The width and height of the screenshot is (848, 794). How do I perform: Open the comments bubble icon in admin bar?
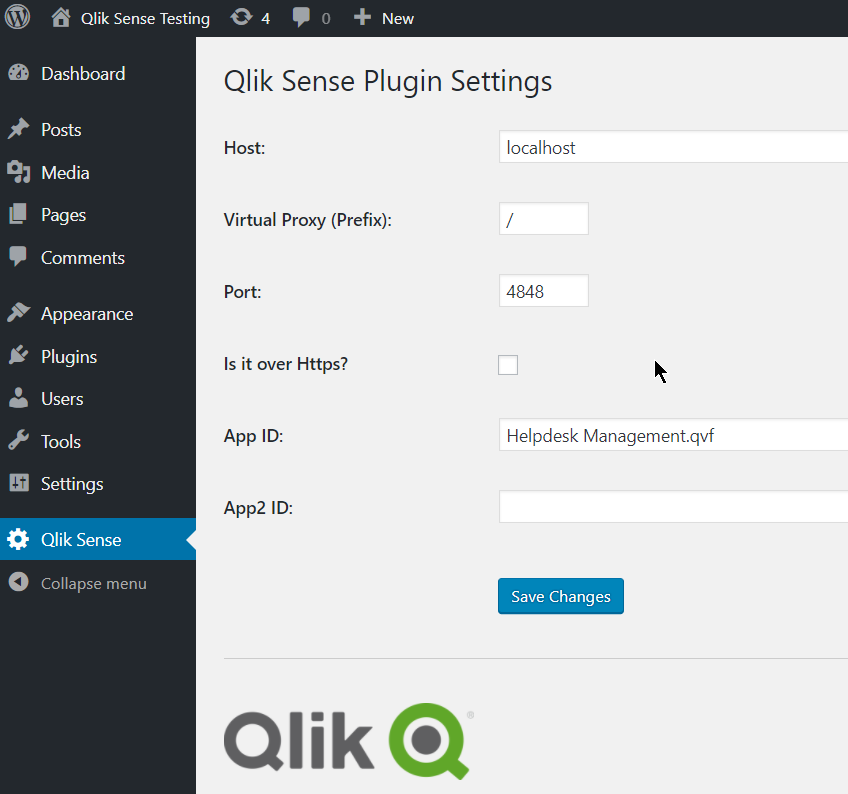tap(302, 18)
